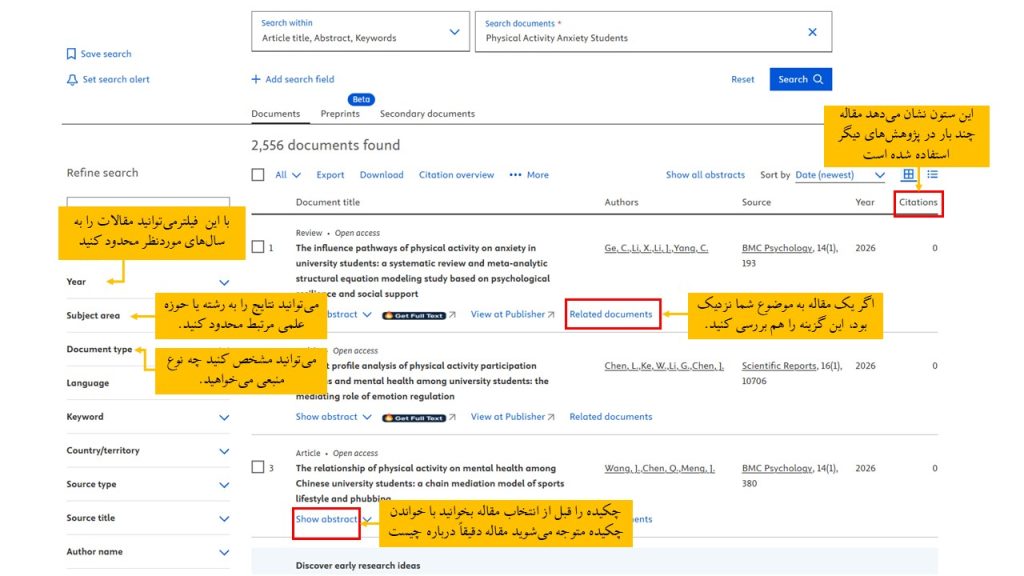The image size is (1024, 576).
Task: Select the Preprints tab
Action: click(340, 114)
